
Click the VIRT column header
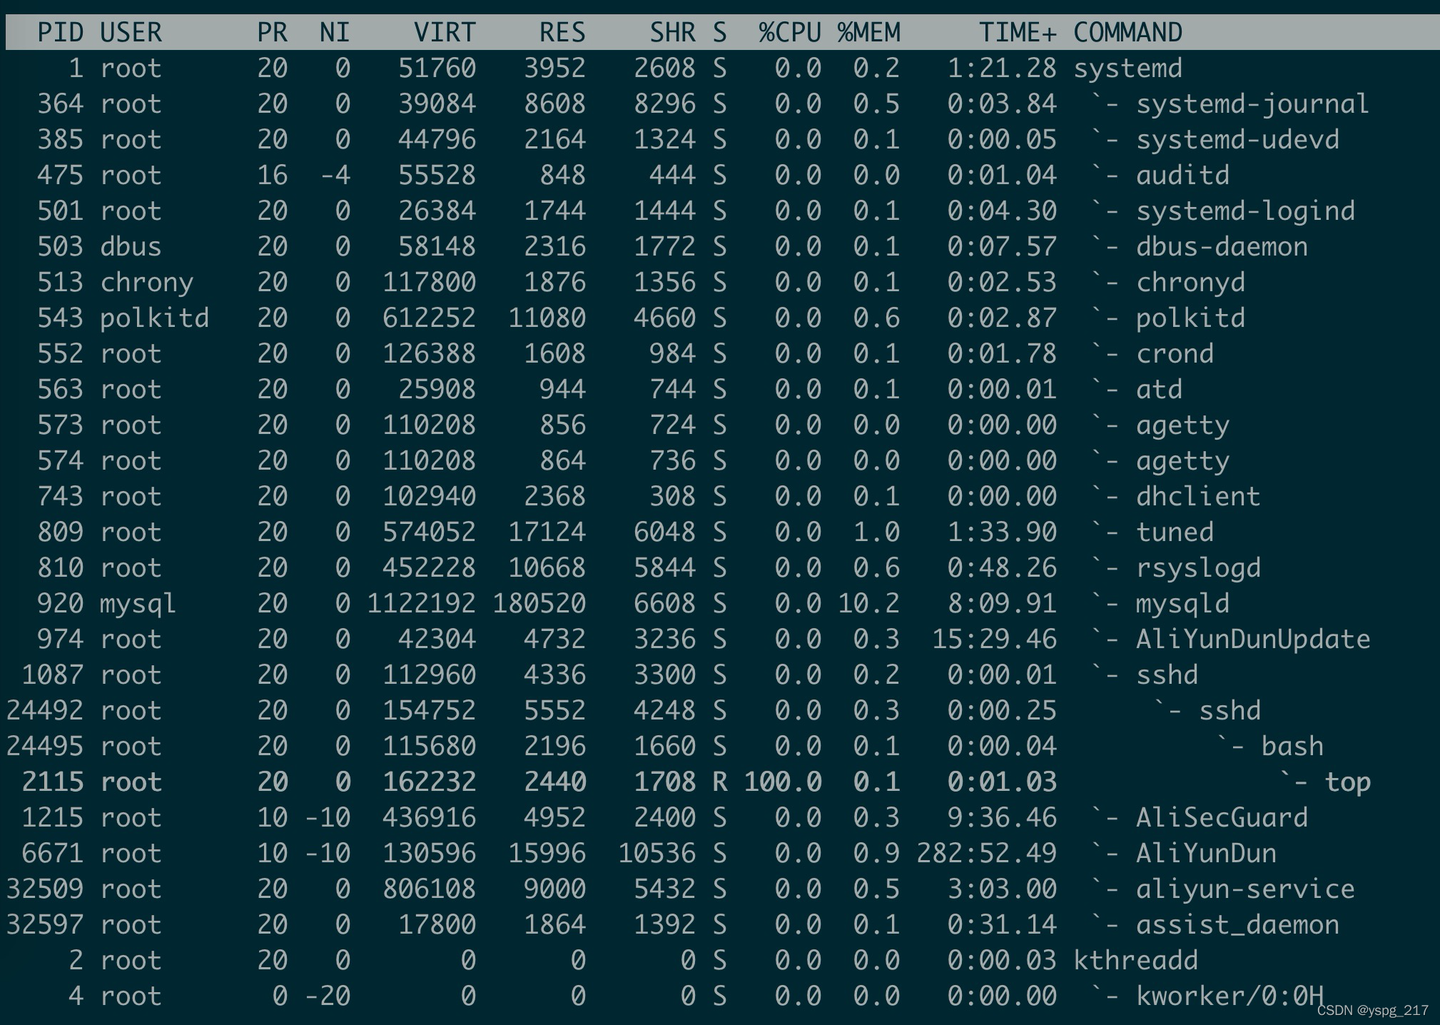tap(444, 32)
